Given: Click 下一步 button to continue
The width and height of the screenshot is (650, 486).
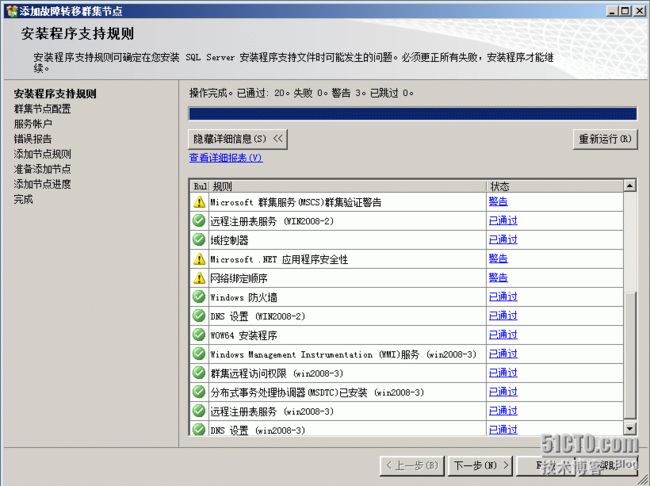Looking at the screenshot, I should [x=482, y=465].
